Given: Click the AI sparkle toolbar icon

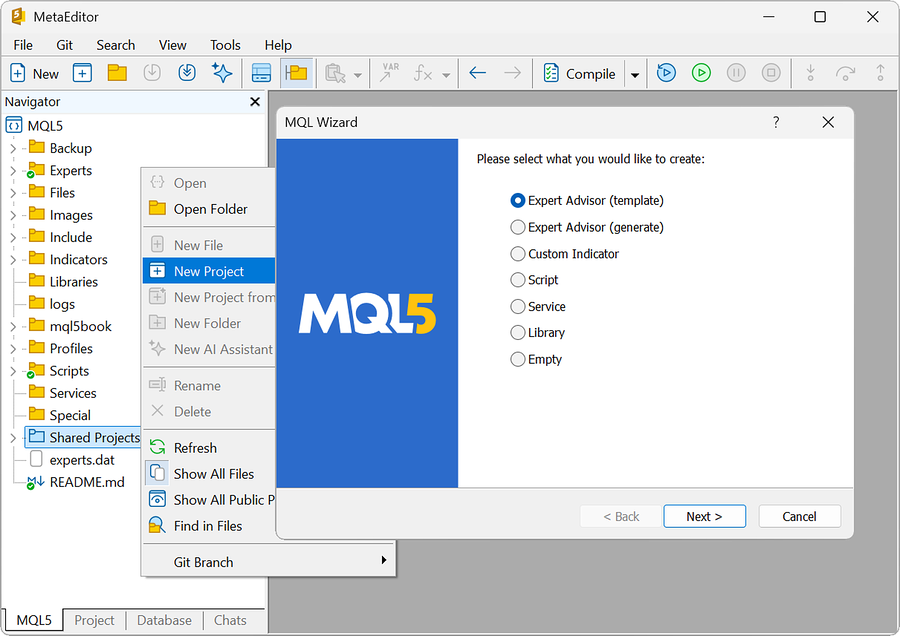Looking at the screenshot, I should (222, 73).
